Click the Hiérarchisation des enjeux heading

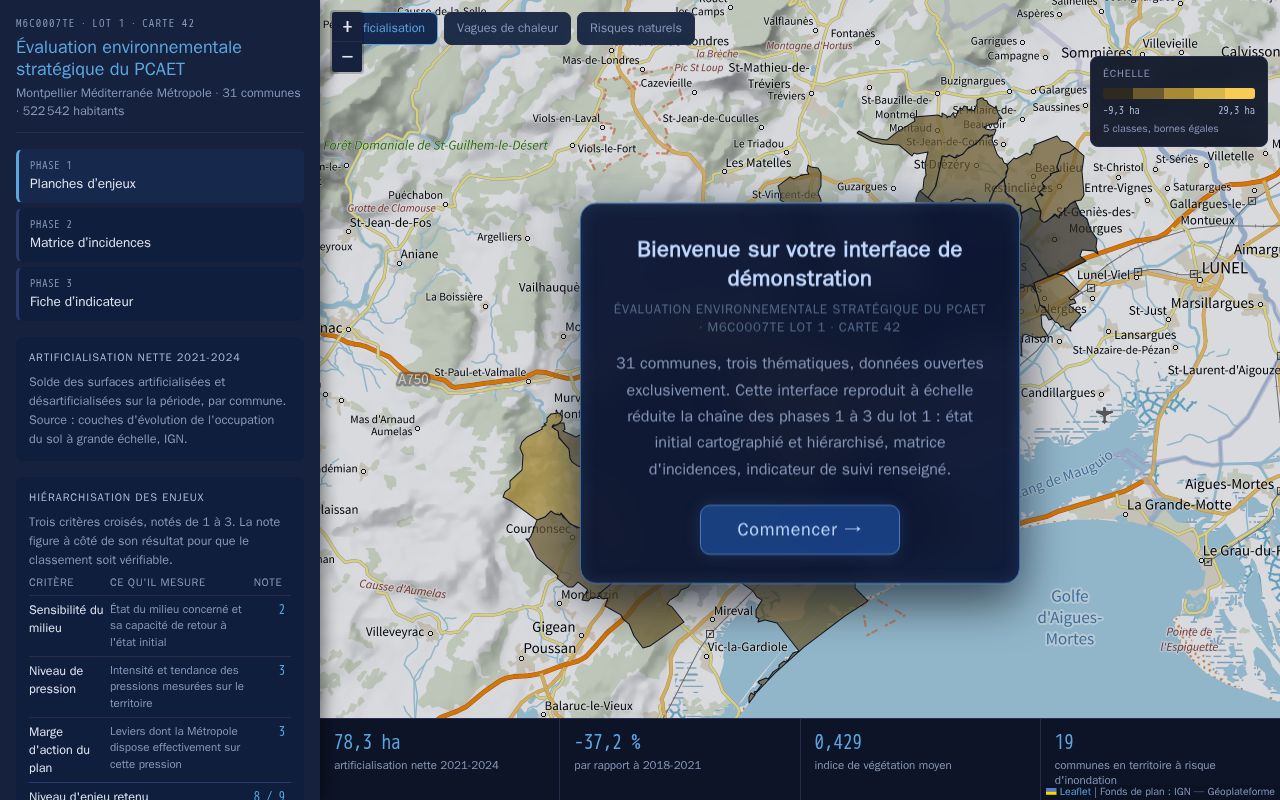(116, 498)
